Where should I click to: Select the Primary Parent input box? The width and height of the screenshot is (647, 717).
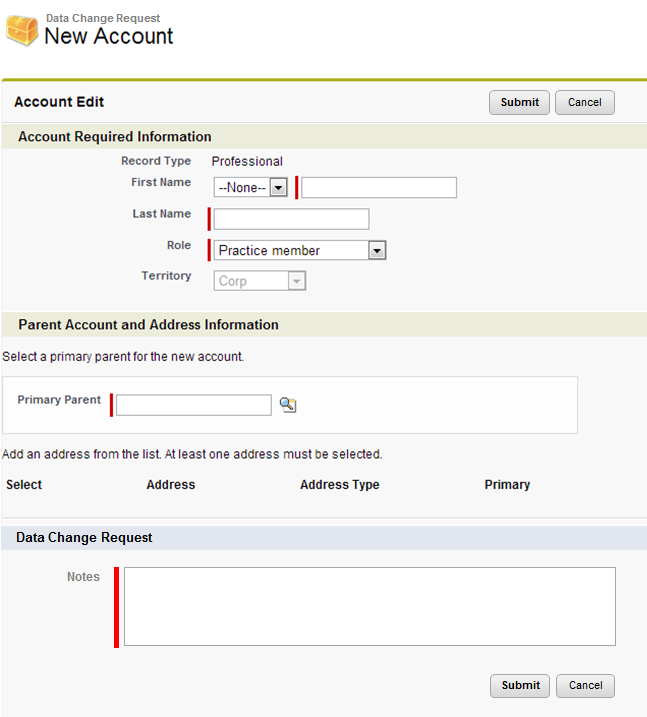pos(193,404)
